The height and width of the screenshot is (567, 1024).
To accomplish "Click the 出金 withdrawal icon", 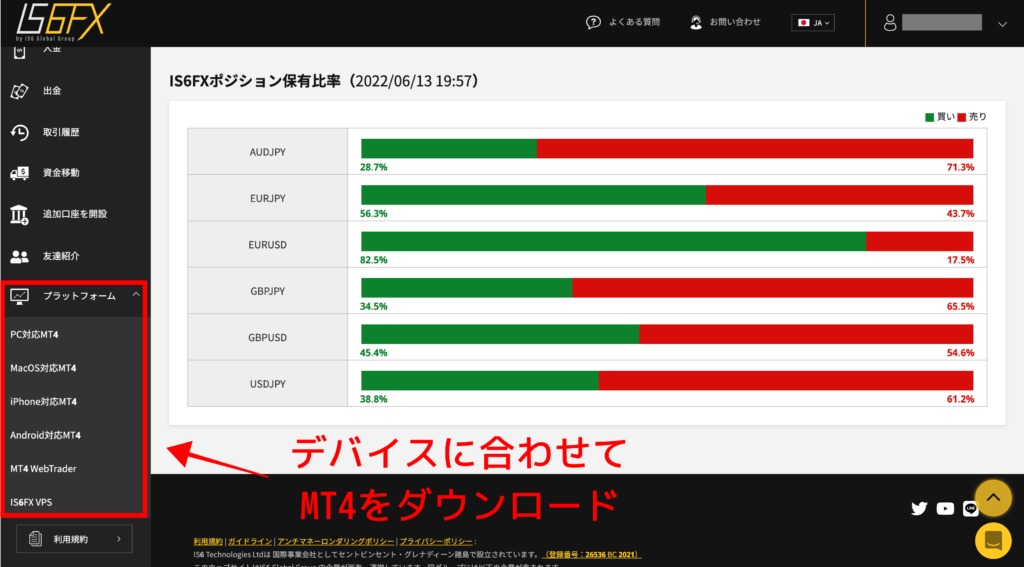I will click(20, 91).
